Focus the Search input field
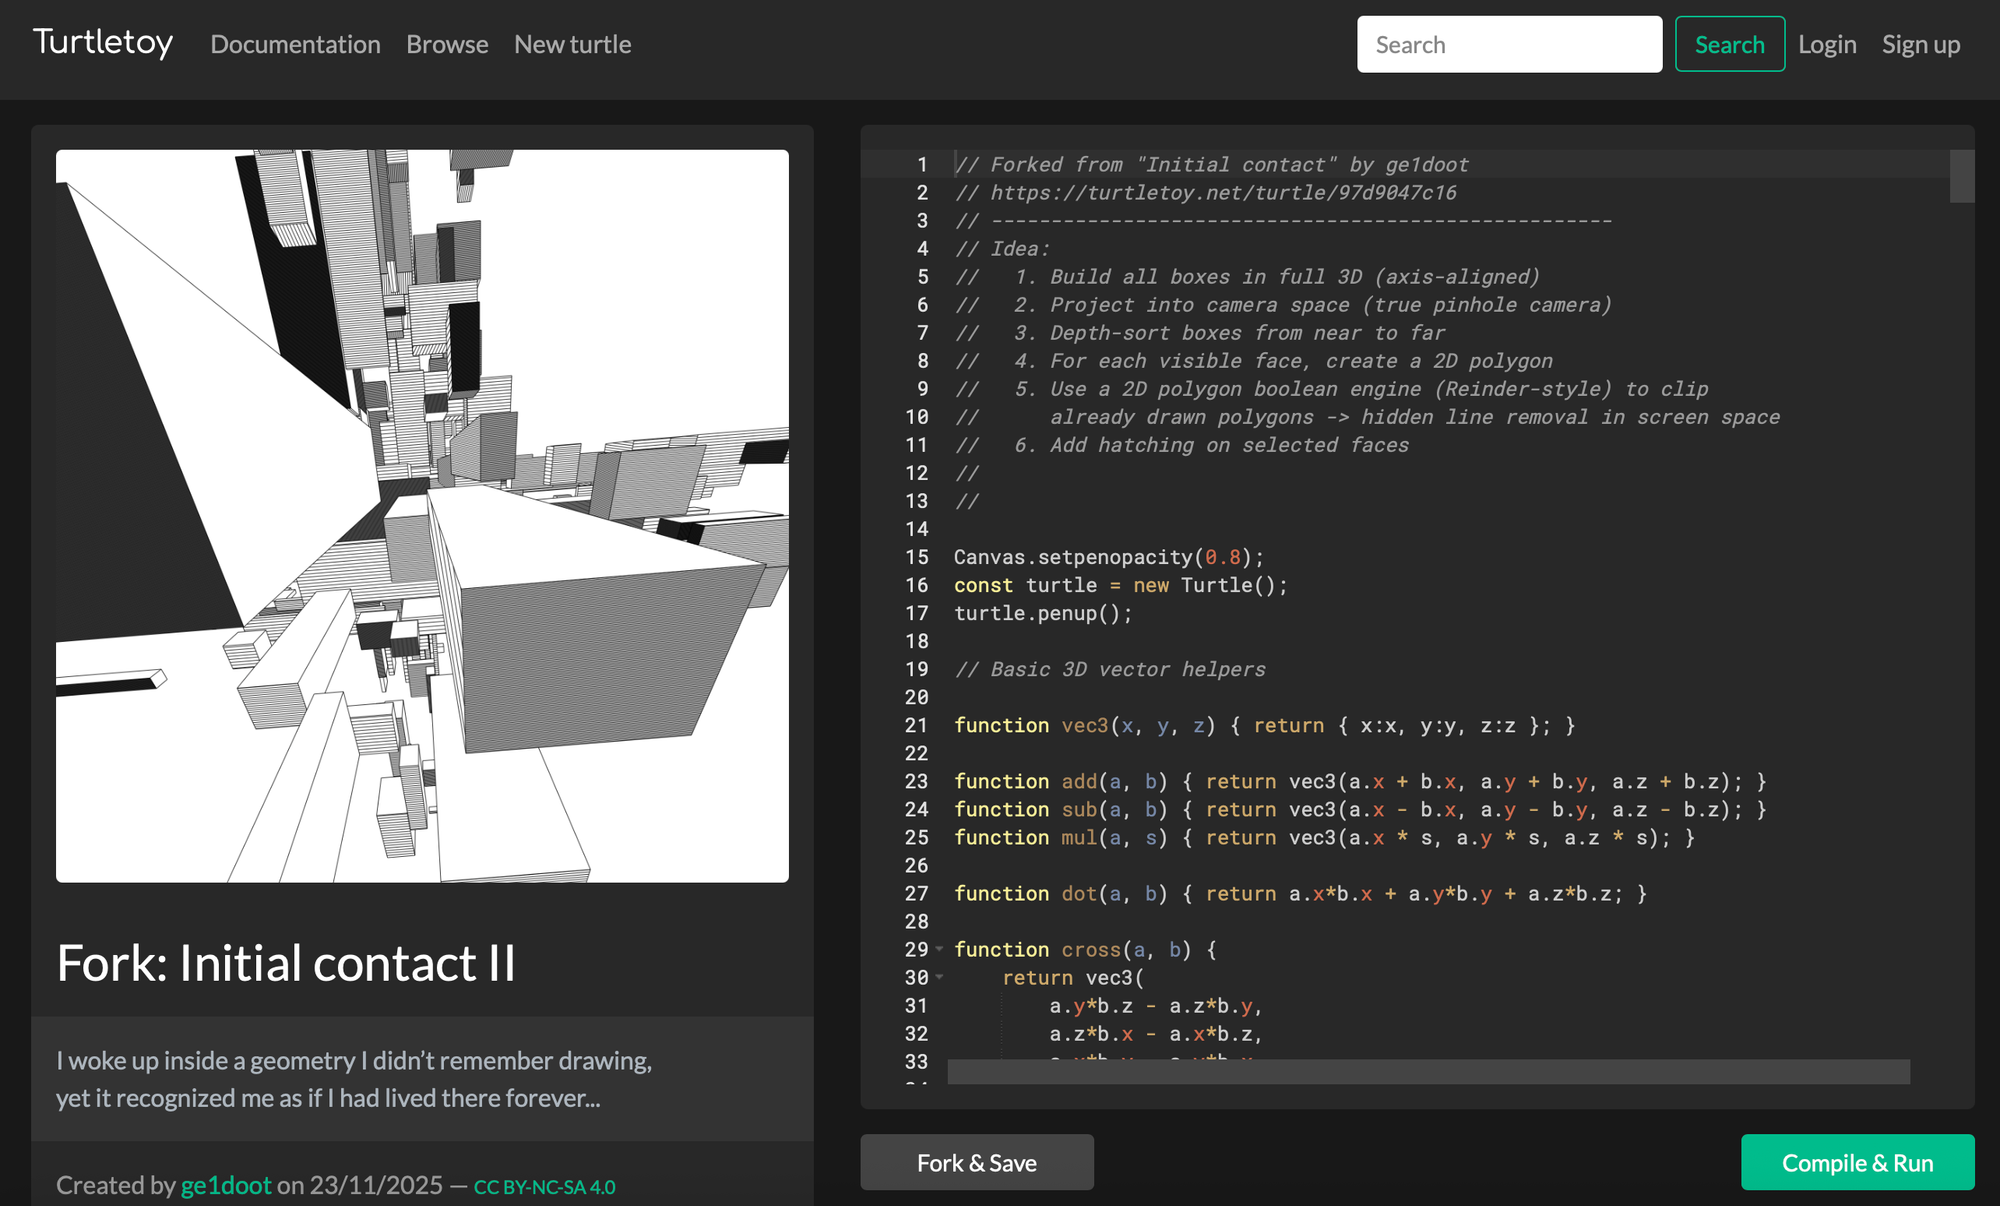Screen dimensions: 2000x1206 pos(1508,44)
